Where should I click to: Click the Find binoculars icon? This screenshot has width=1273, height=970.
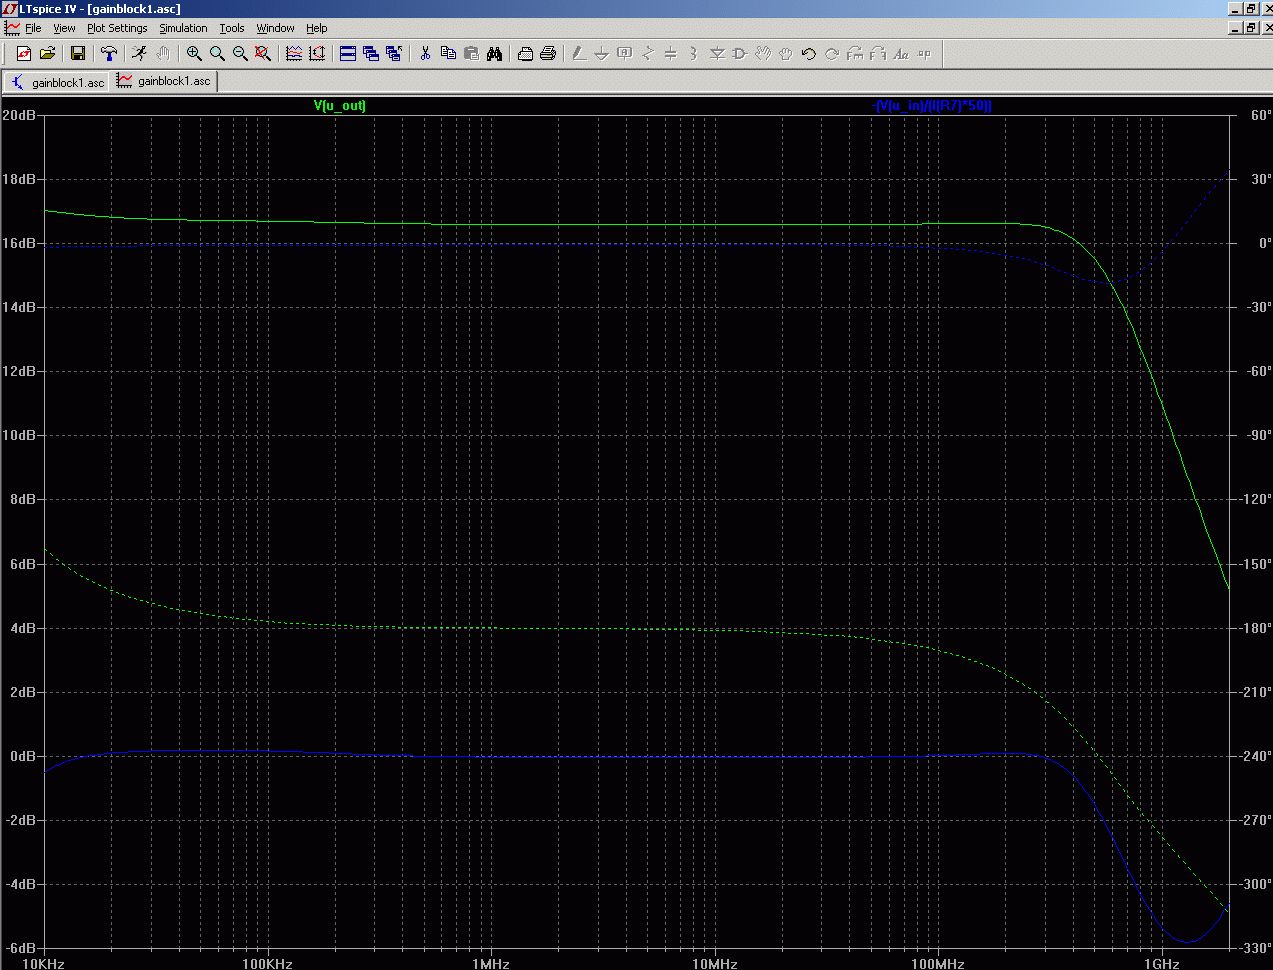pos(494,53)
